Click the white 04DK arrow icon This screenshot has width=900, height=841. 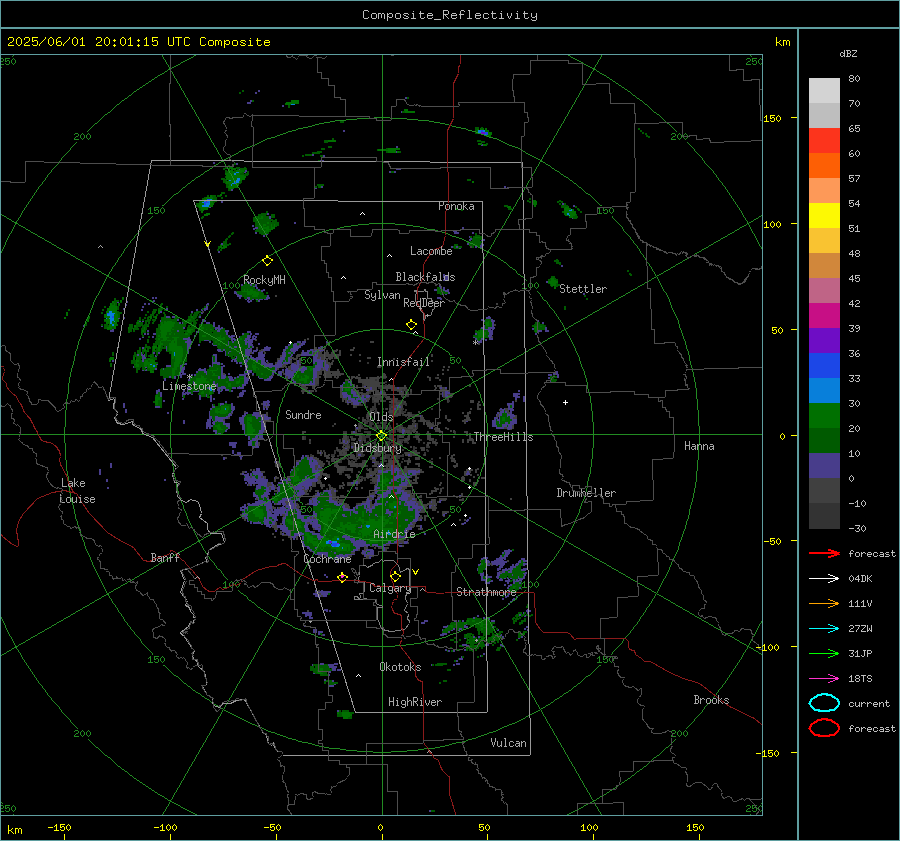[x=824, y=579]
